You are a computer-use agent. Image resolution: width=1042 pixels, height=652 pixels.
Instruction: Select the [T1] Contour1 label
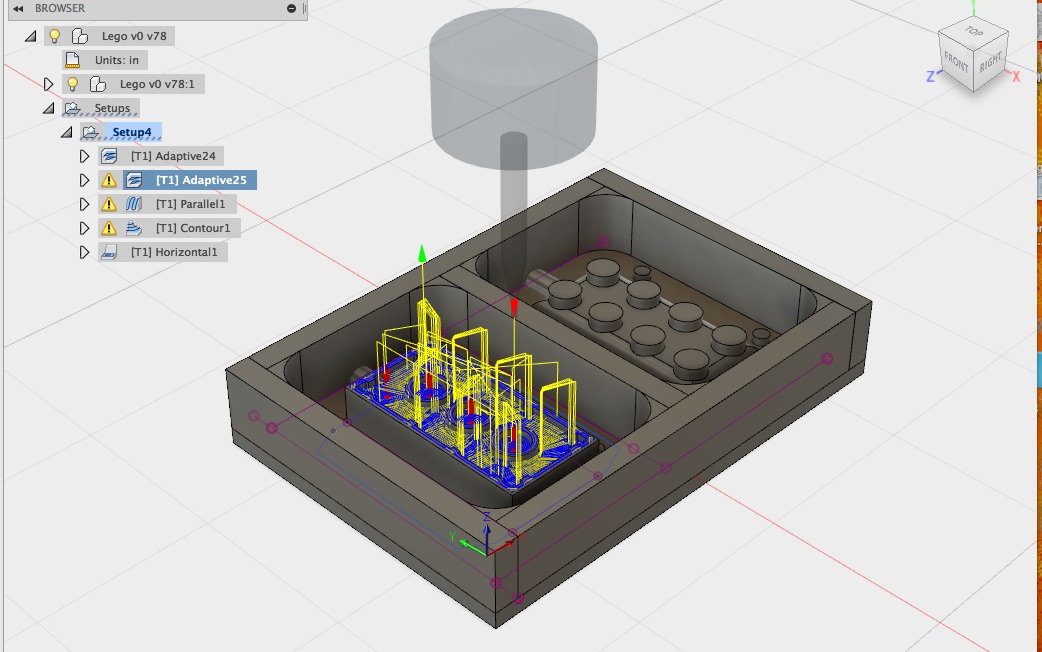pyautogui.click(x=193, y=228)
